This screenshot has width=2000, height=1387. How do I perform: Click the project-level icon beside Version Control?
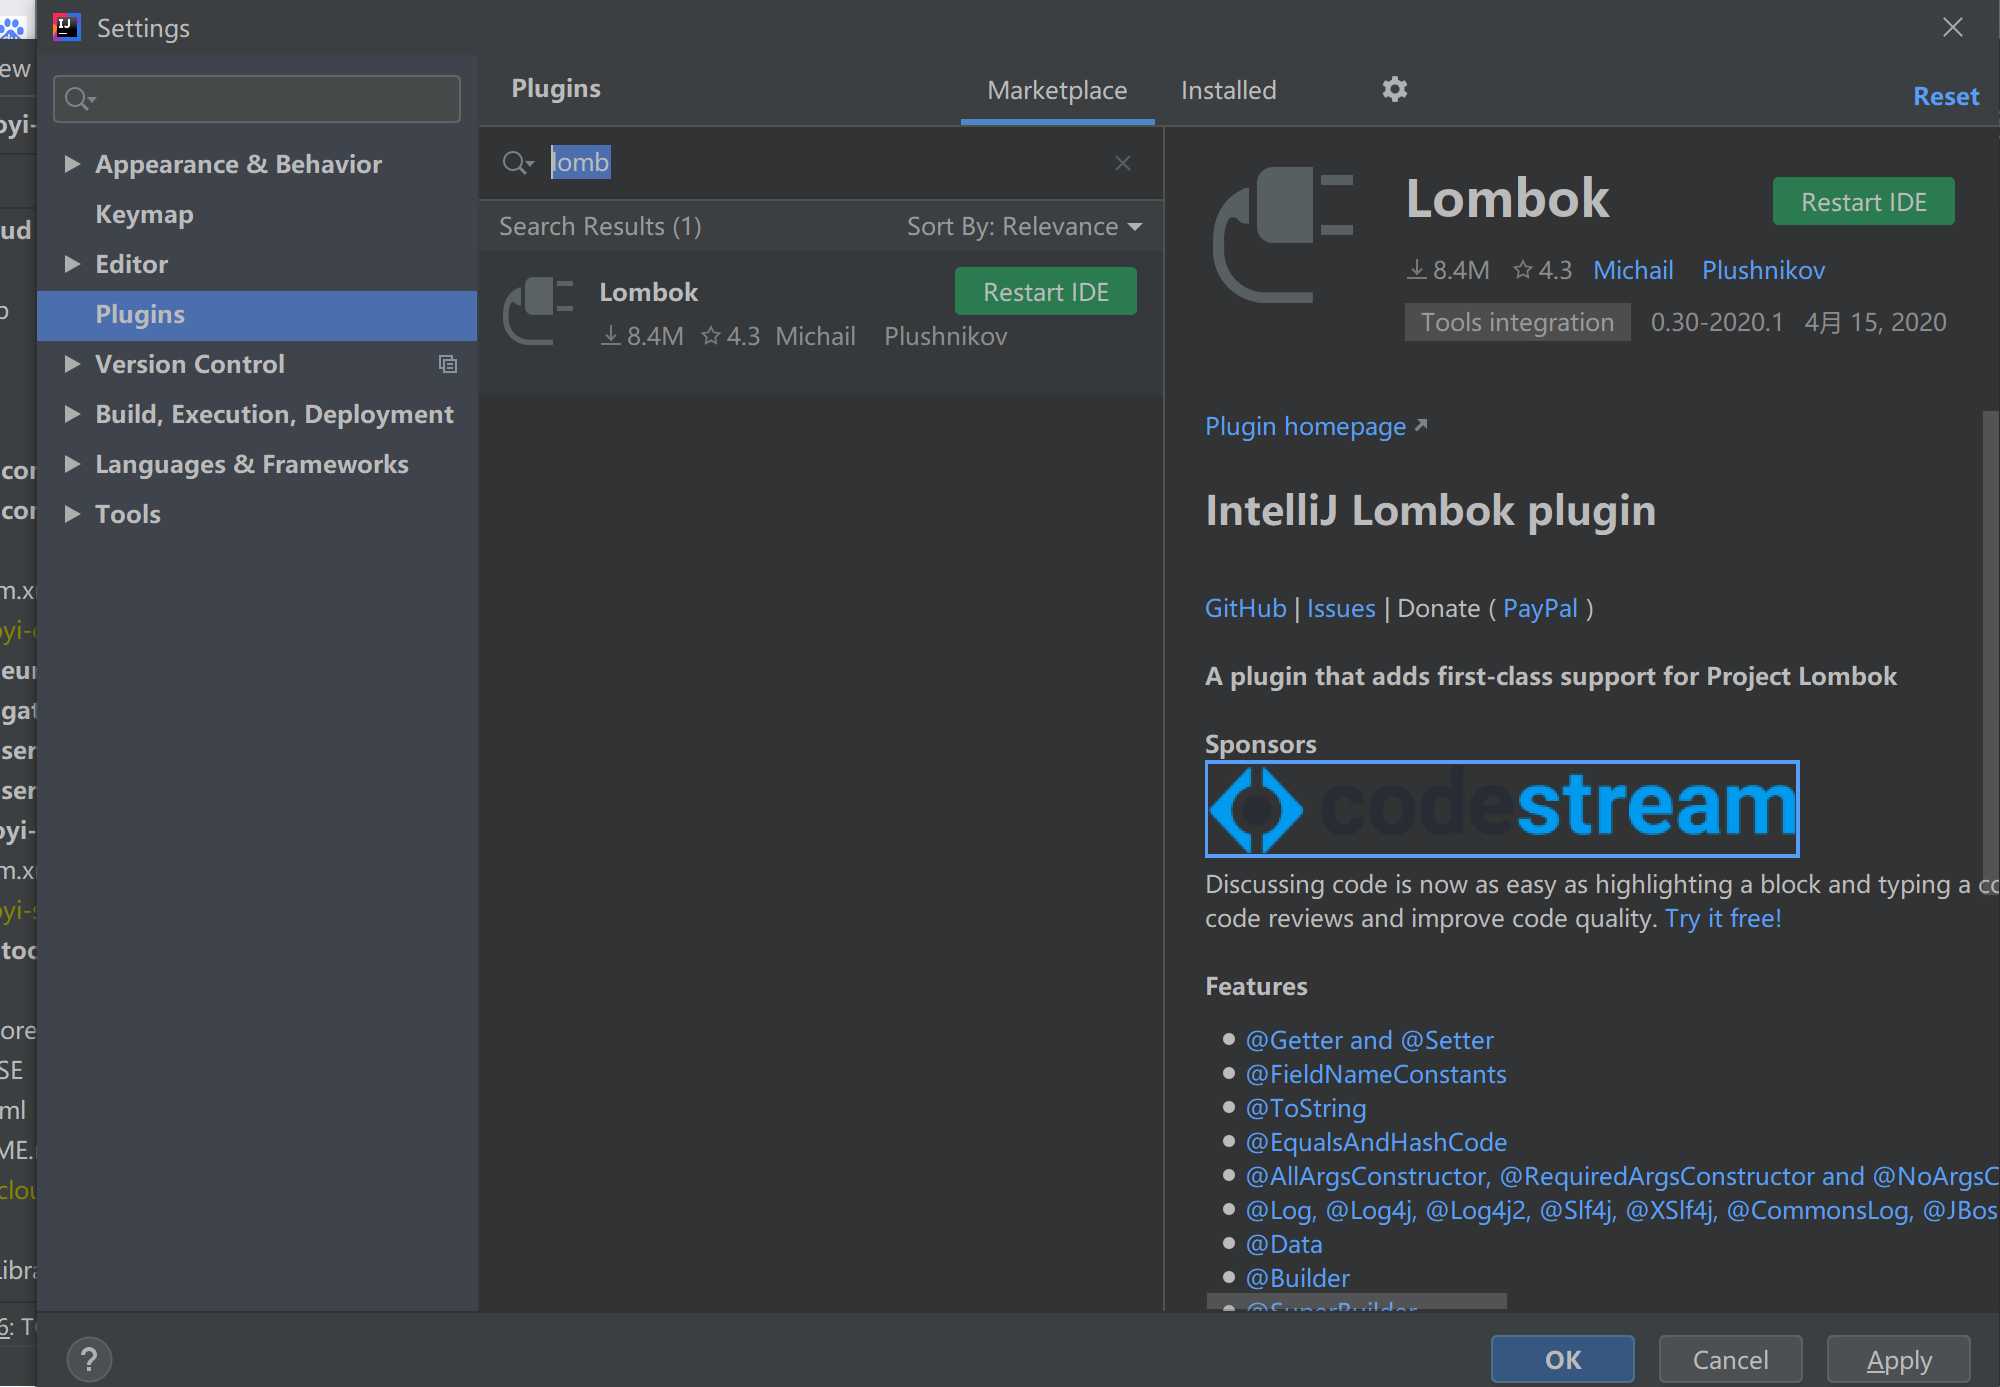[x=448, y=364]
